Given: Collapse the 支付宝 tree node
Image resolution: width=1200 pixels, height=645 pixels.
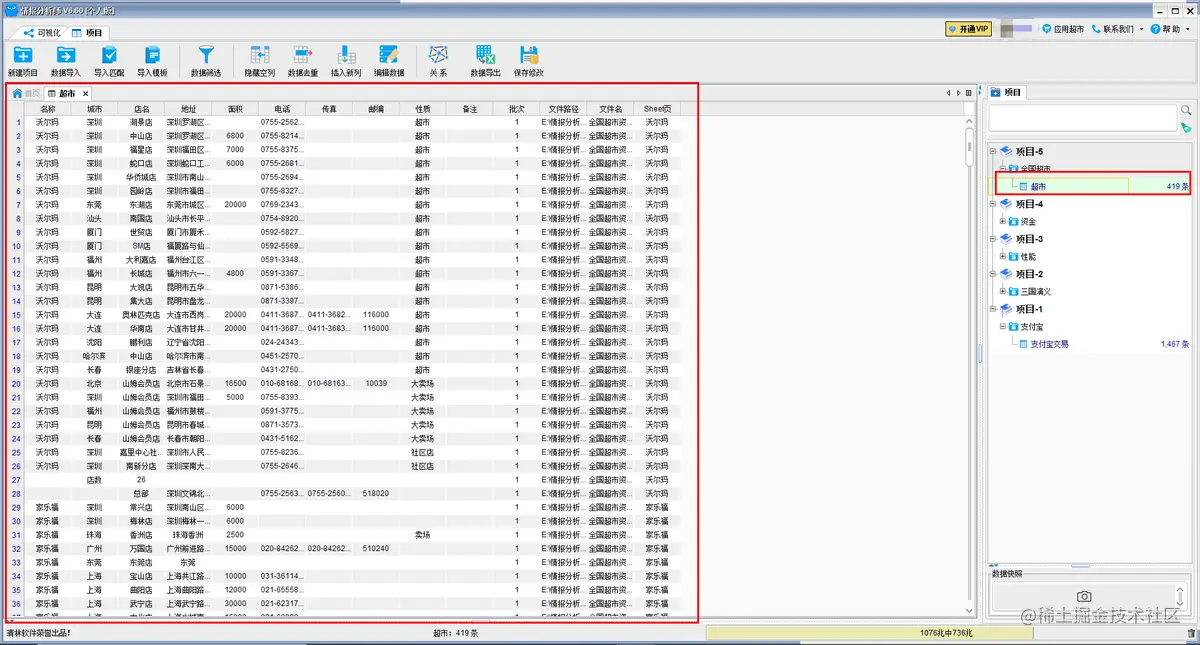Looking at the screenshot, I should click(x=1003, y=326).
